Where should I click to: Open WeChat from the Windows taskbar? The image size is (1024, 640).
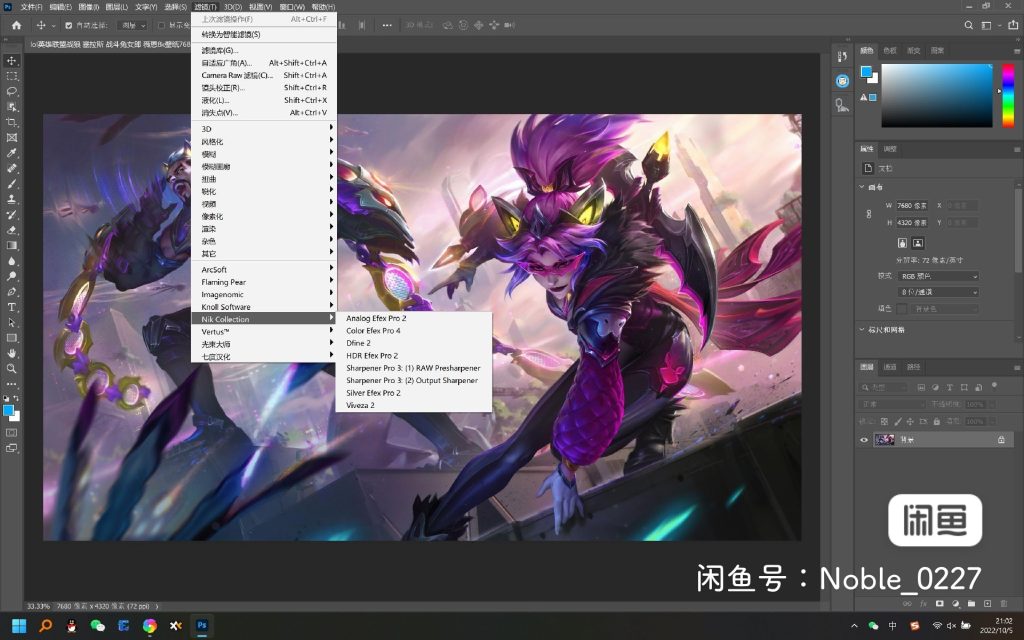(x=97, y=626)
